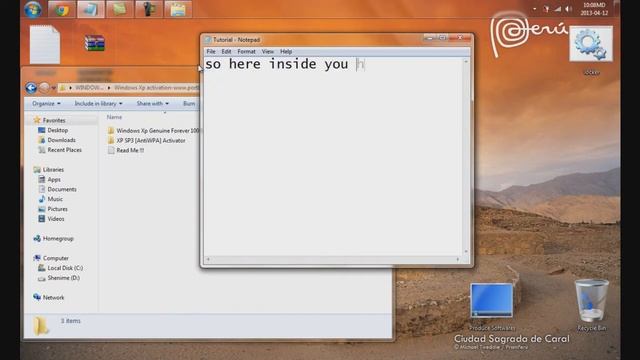Viewport: 640px width, 360px height.
Task: Open Explorer recent pages dropdown arrow
Action: click(53, 88)
